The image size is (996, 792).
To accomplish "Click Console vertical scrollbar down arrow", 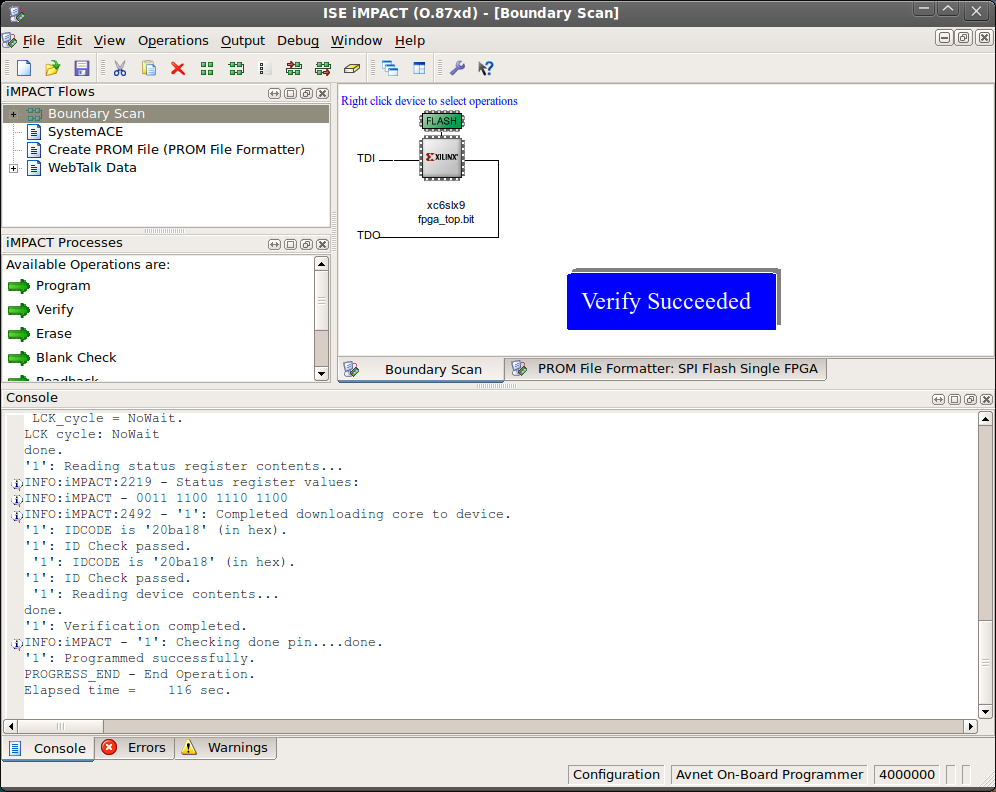I will click(x=985, y=711).
